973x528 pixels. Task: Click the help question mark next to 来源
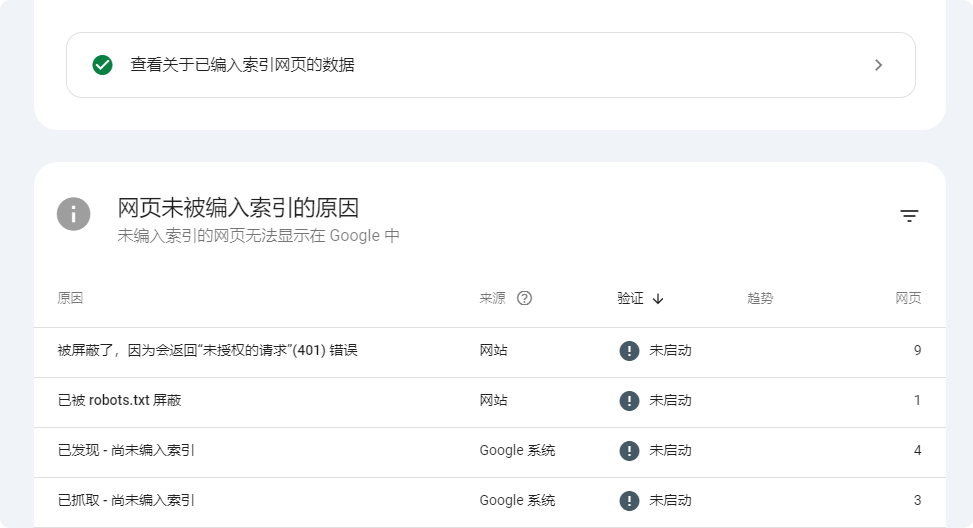[x=524, y=298]
